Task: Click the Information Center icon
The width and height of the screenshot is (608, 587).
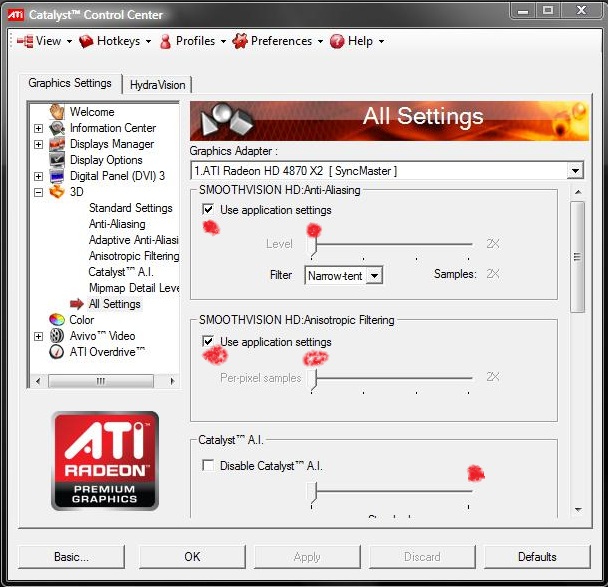Action: point(57,128)
